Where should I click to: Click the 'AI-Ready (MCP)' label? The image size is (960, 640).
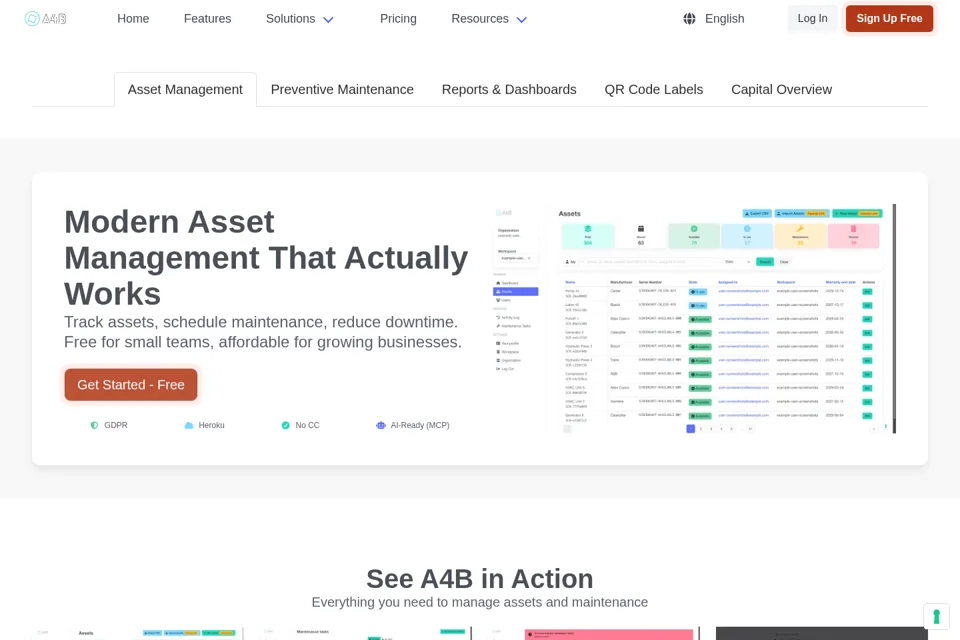[420, 425]
